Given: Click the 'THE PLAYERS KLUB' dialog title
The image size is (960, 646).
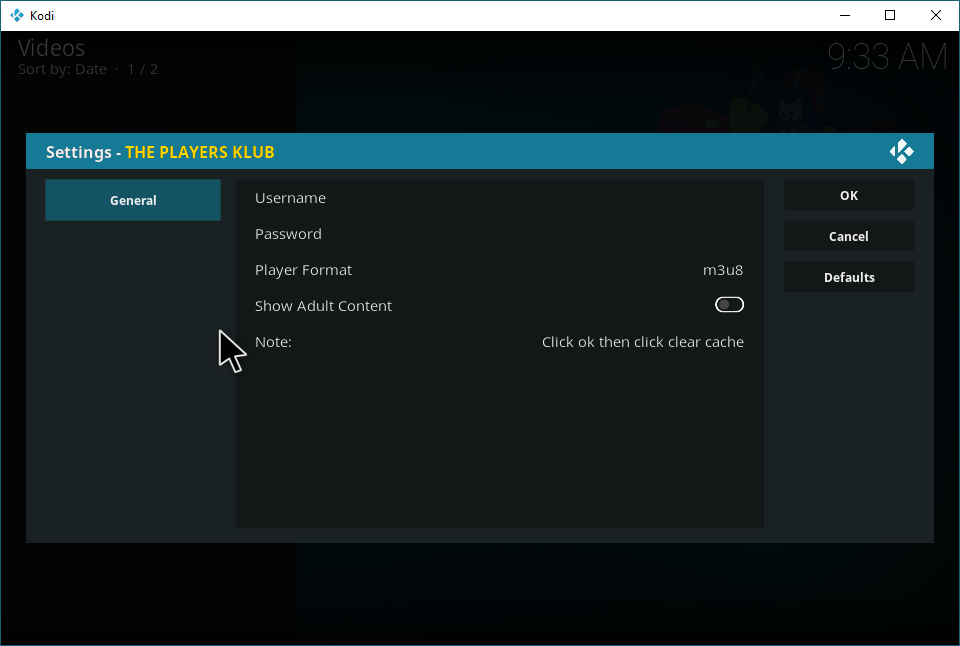Looking at the screenshot, I should (x=199, y=152).
